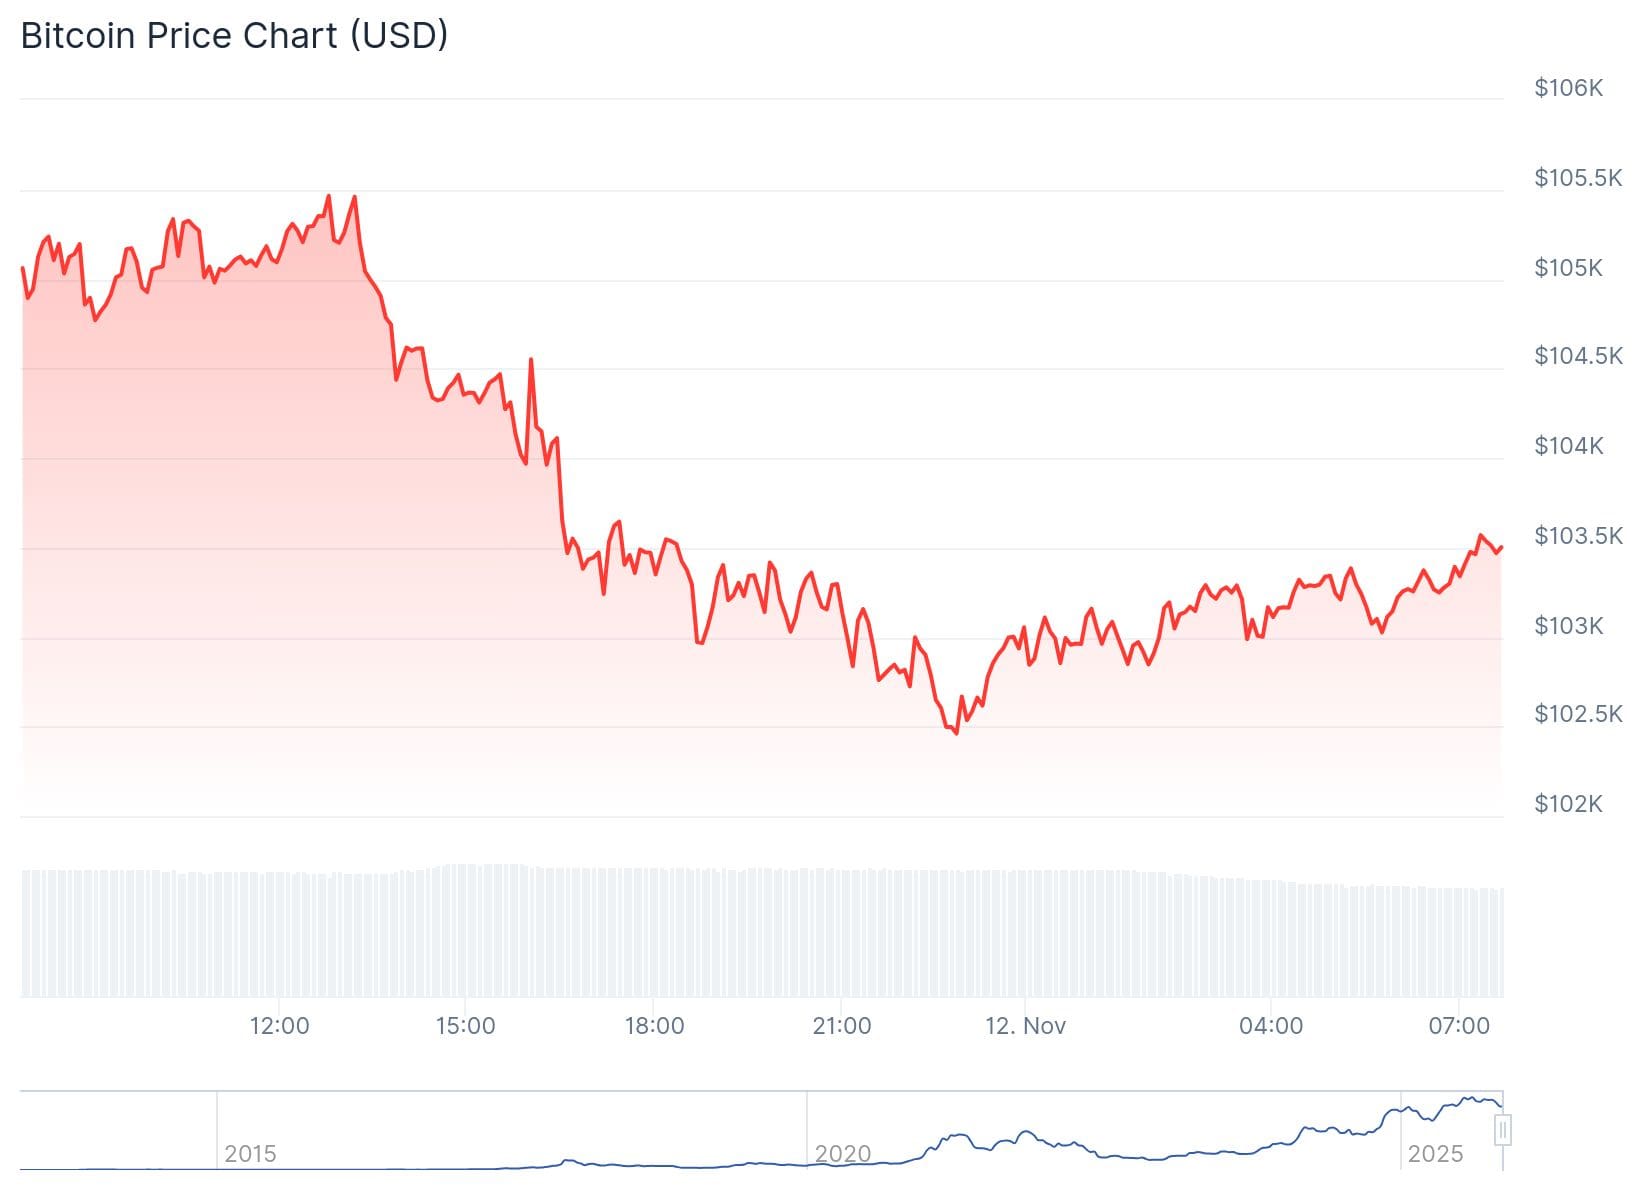Click the 12. Nov date label
This screenshot has width=1644, height=1200.
point(1025,1026)
